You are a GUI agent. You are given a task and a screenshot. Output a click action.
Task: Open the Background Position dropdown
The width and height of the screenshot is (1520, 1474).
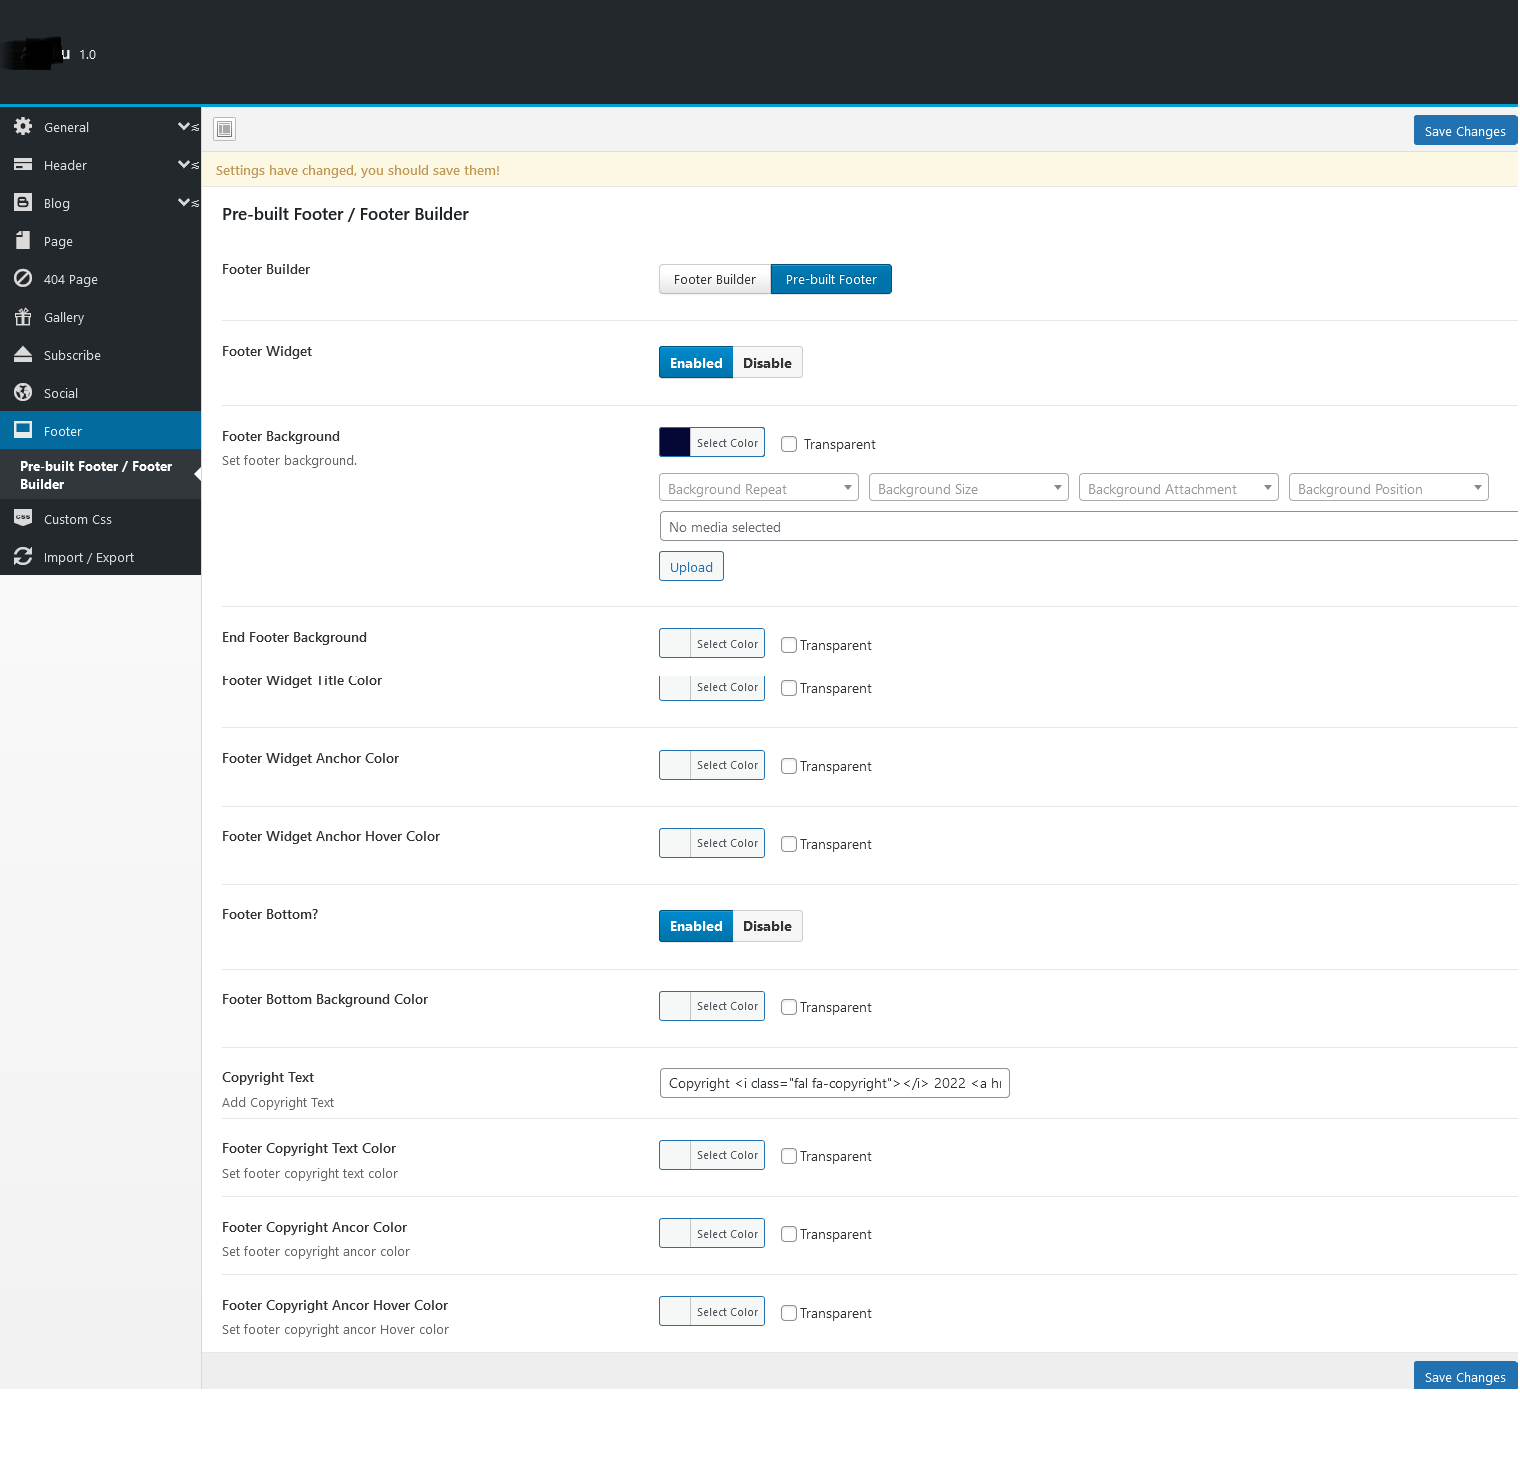[x=1389, y=488]
